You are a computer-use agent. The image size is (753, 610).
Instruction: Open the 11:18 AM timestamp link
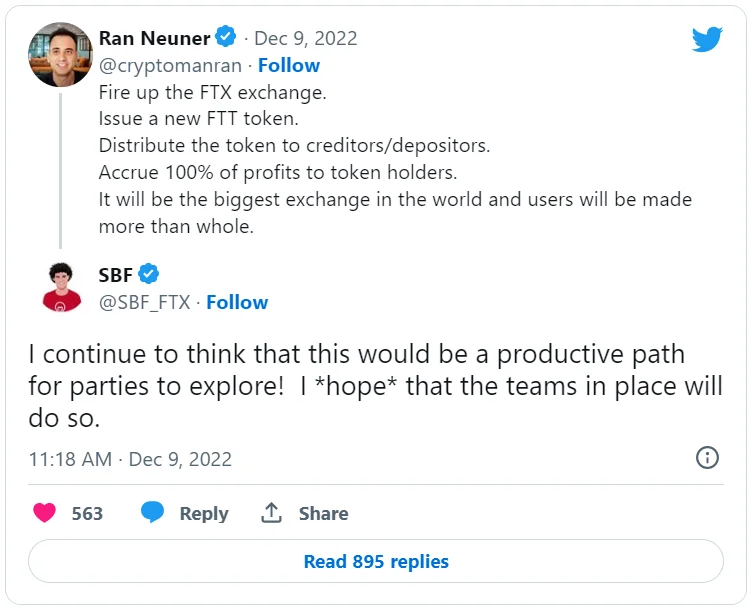[130, 459]
